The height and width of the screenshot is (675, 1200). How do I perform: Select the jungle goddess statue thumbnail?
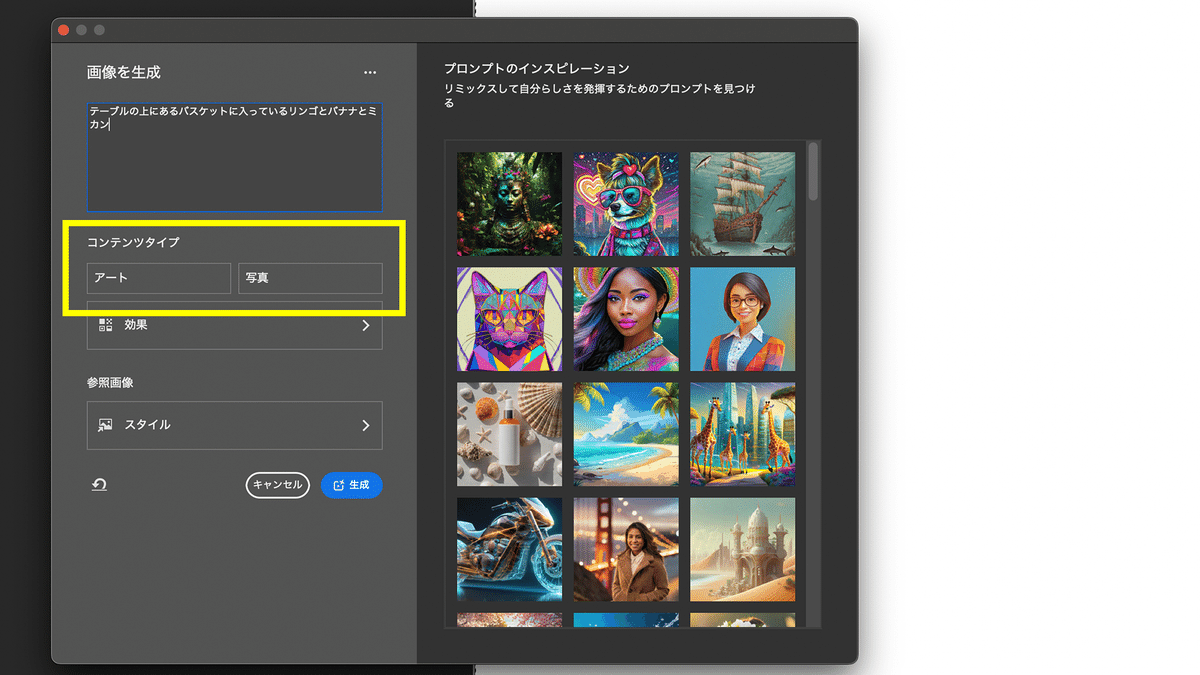509,204
